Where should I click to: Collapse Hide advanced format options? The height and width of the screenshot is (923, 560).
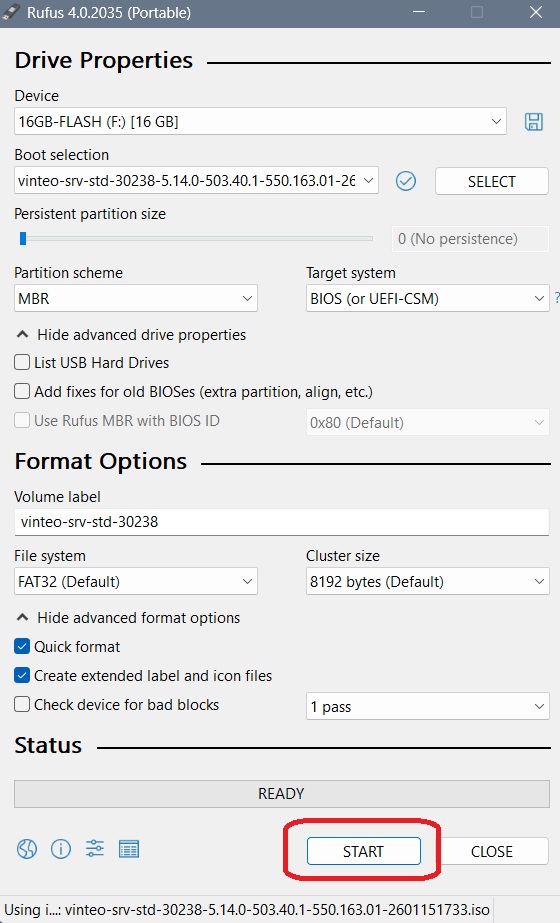click(x=128, y=617)
